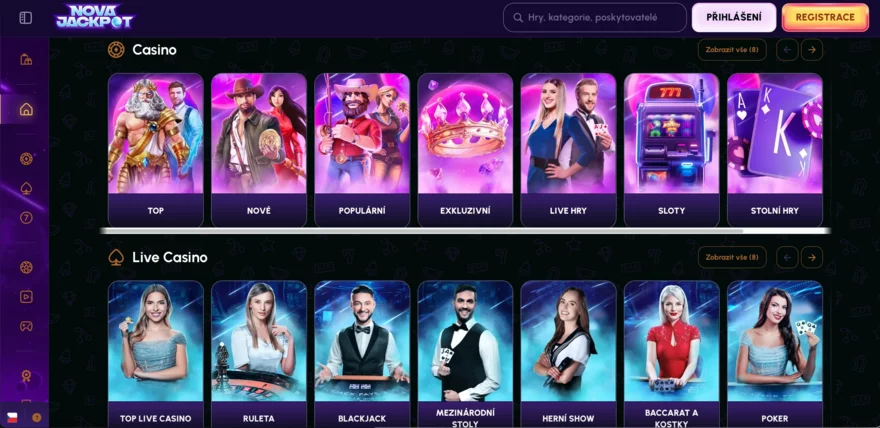This screenshot has height=428, width=880.
Task: Toggle the sidebar panel icon
Action: point(26,18)
